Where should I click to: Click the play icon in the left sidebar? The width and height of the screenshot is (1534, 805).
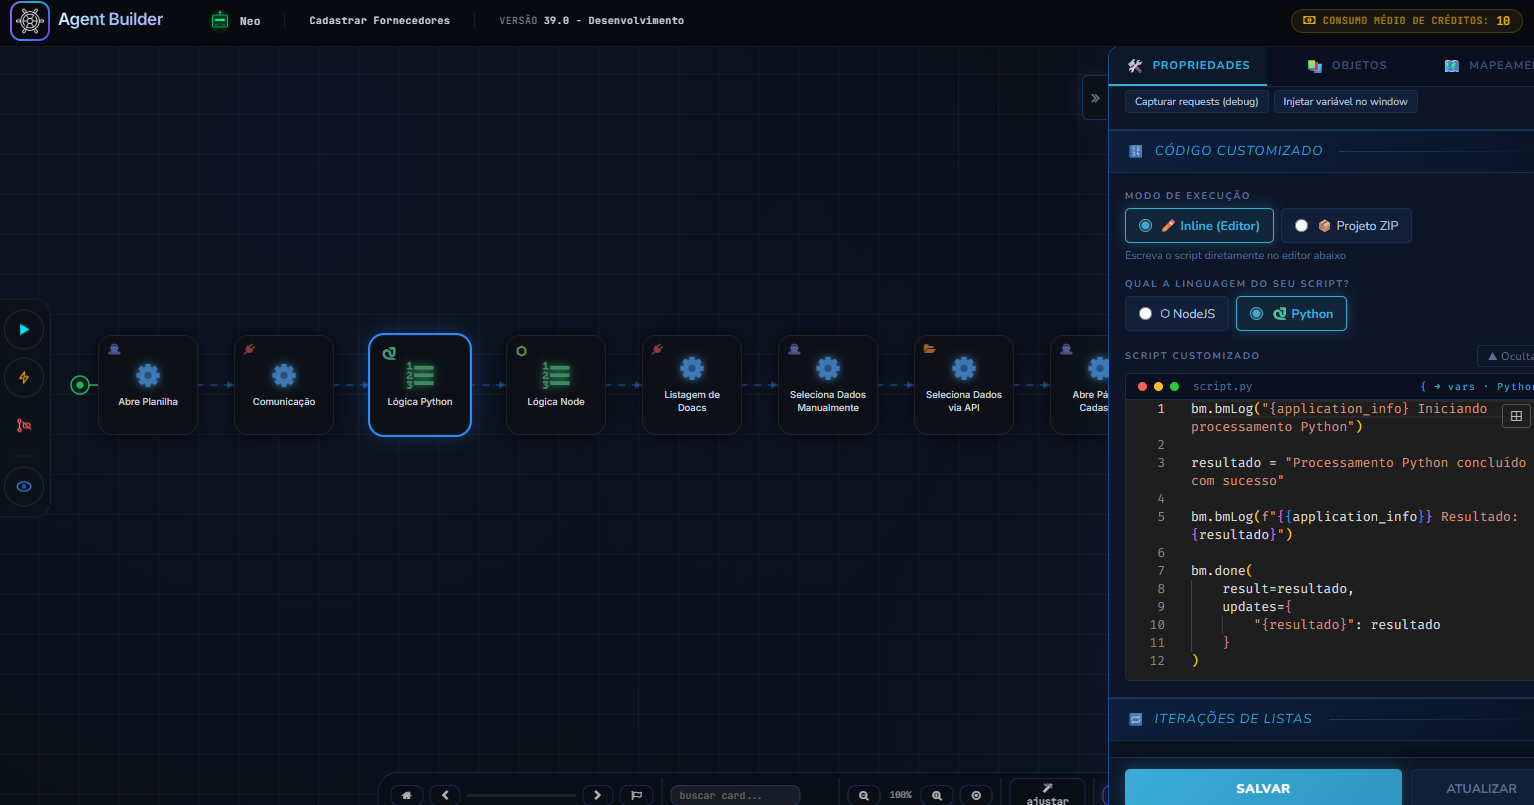pos(24,329)
